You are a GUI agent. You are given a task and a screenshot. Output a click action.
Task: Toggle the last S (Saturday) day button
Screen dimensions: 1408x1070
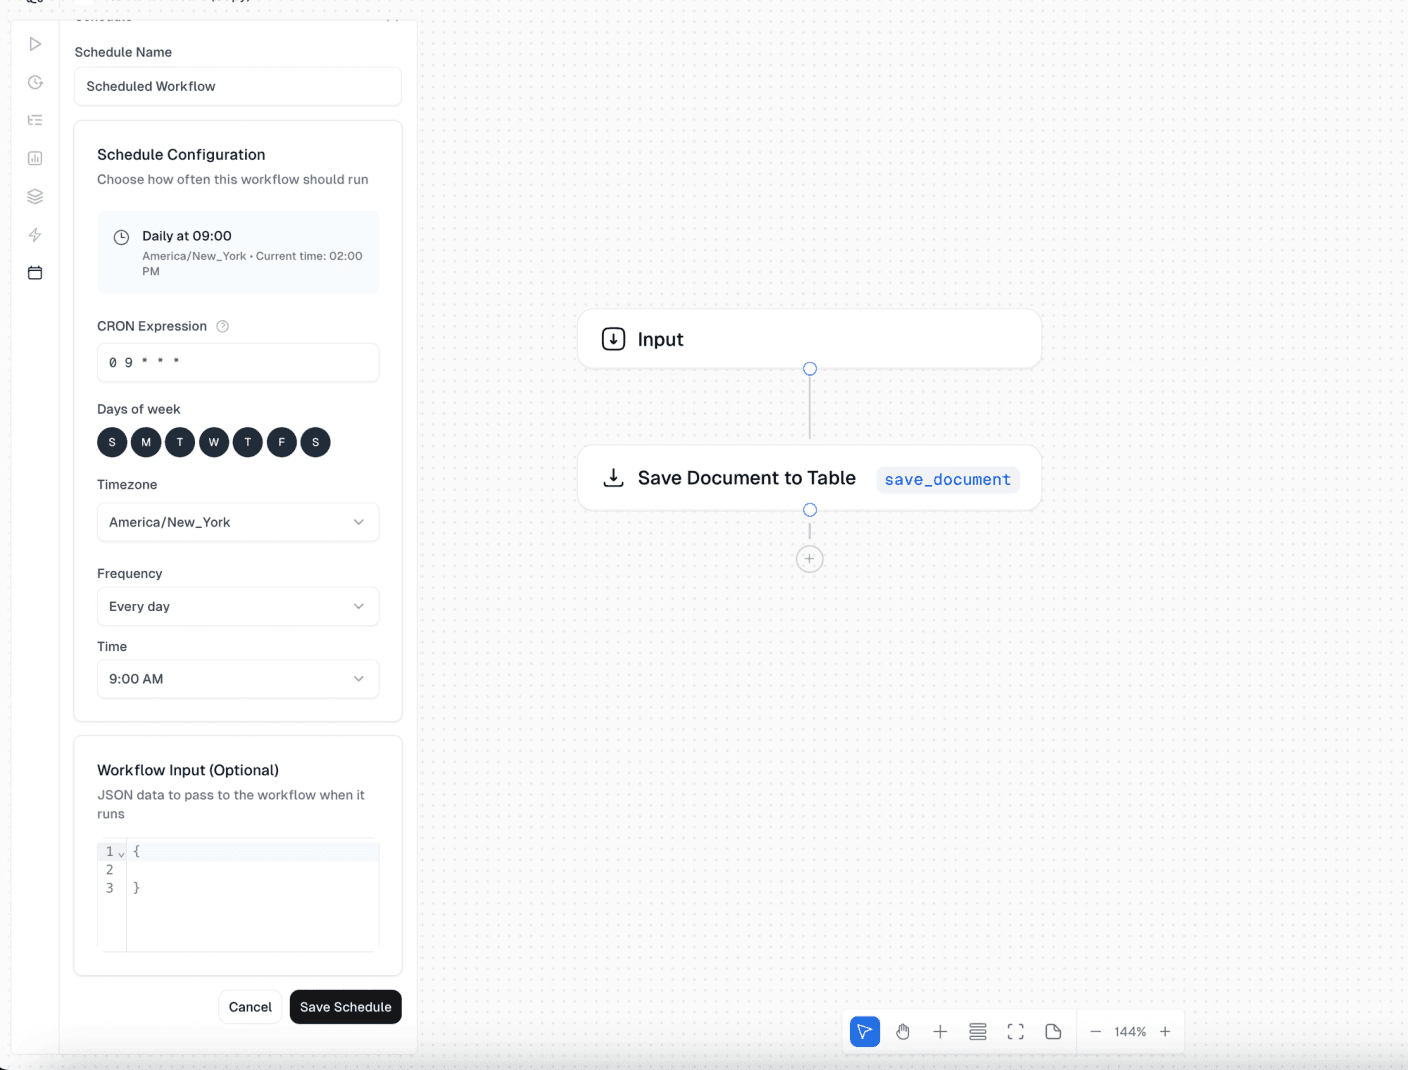(316, 442)
